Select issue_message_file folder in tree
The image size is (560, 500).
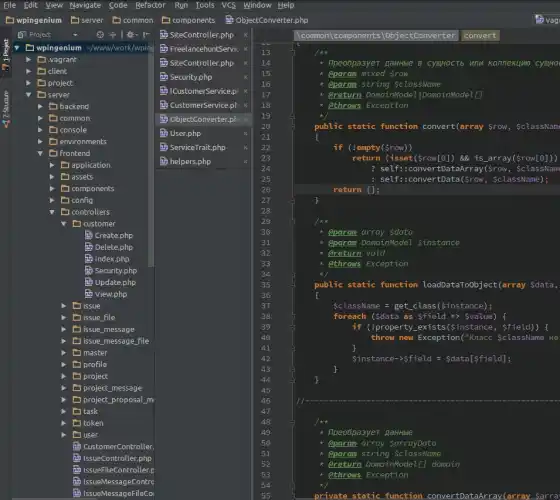pyautogui.click(x=116, y=341)
